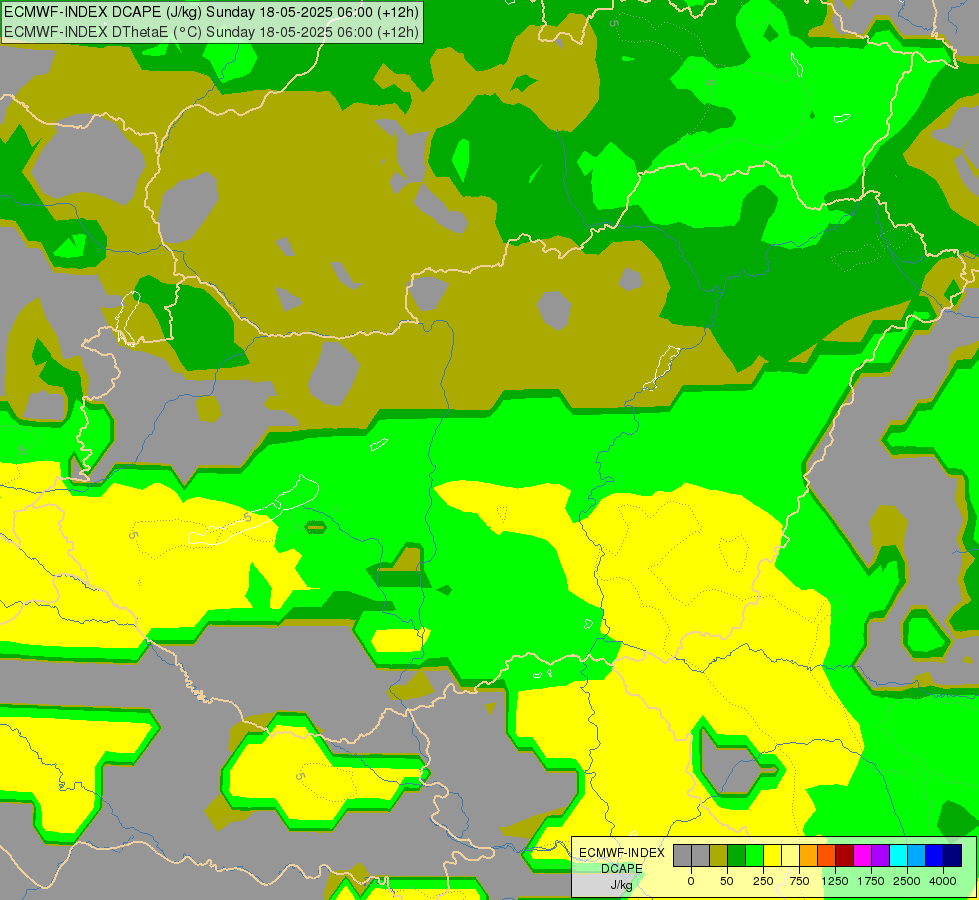
Task: Click the legend value label 2500
Action: (x=907, y=881)
